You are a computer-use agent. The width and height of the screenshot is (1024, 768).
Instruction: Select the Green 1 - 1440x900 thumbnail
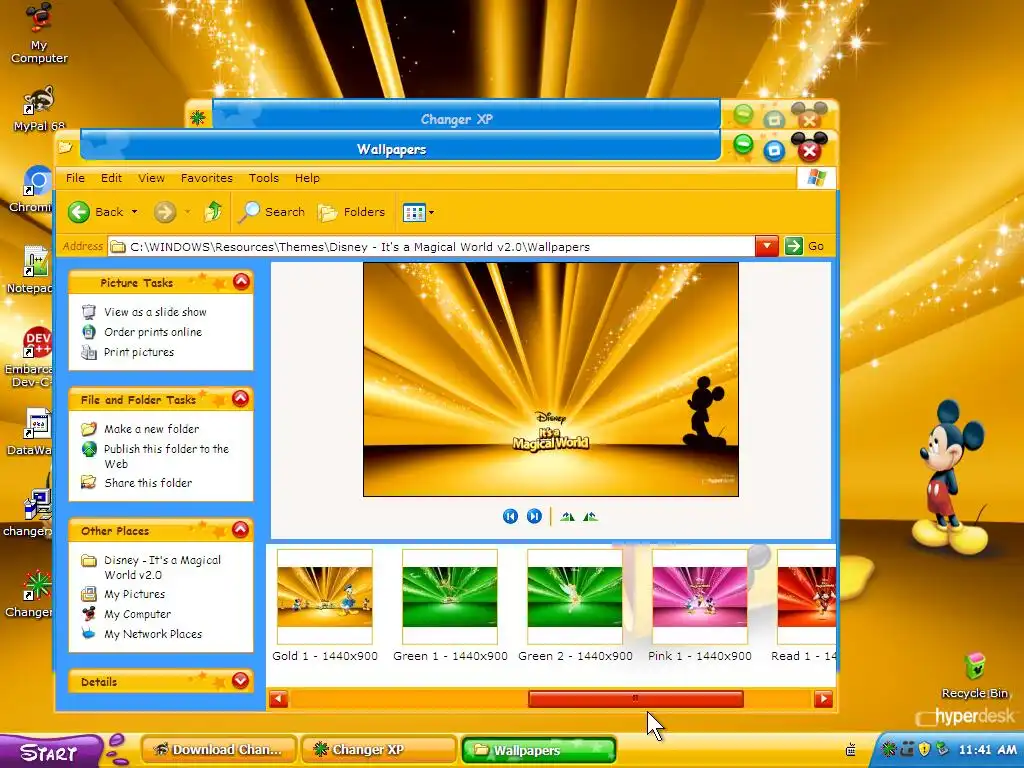[x=450, y=596]
